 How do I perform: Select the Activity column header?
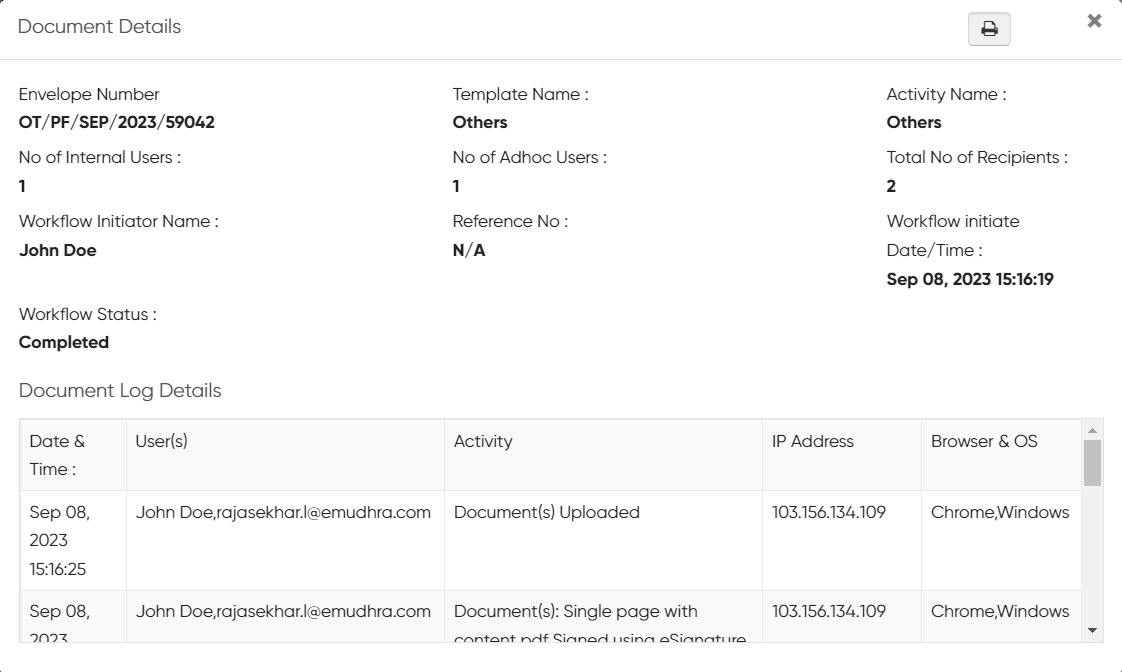pos(483,441)
